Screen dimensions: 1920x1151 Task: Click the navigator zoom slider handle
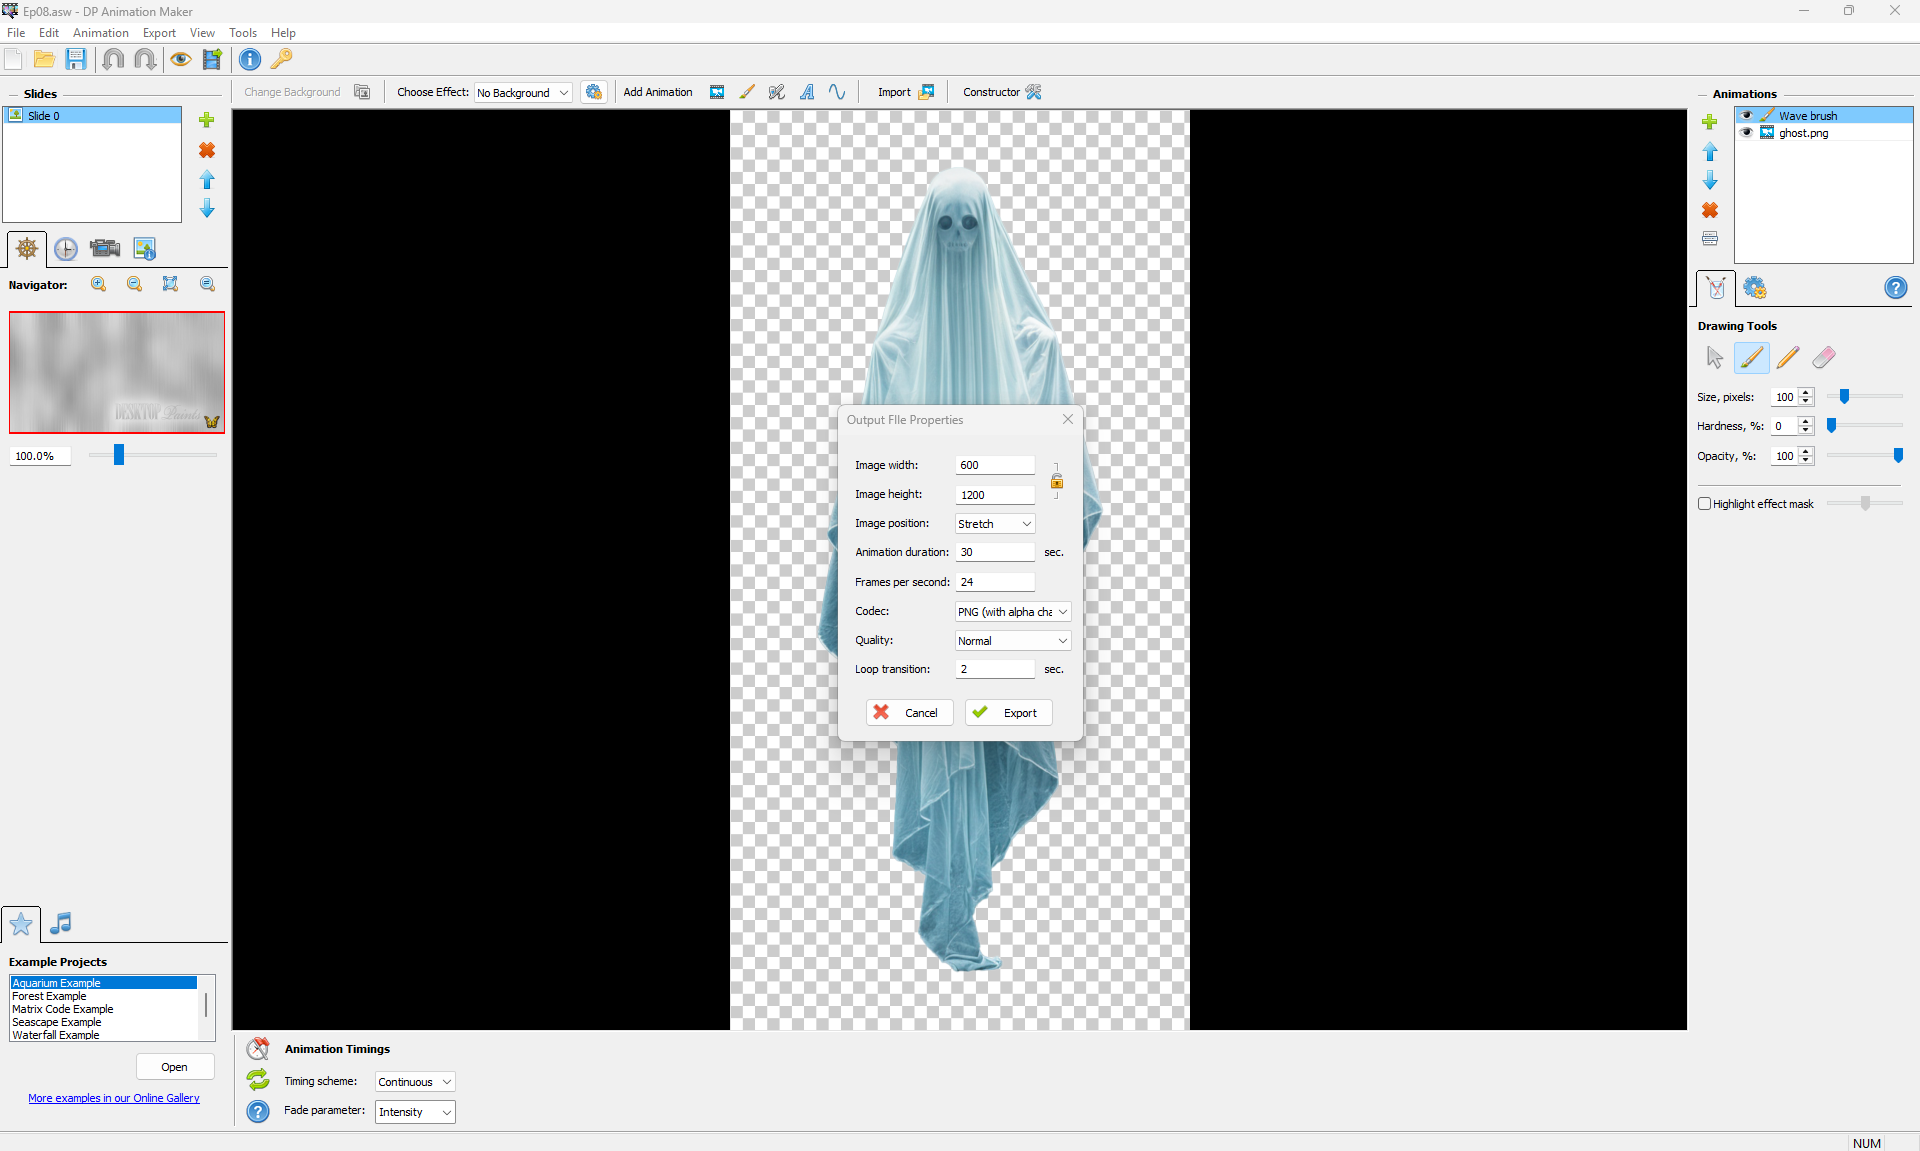click(x=119, y=455)
